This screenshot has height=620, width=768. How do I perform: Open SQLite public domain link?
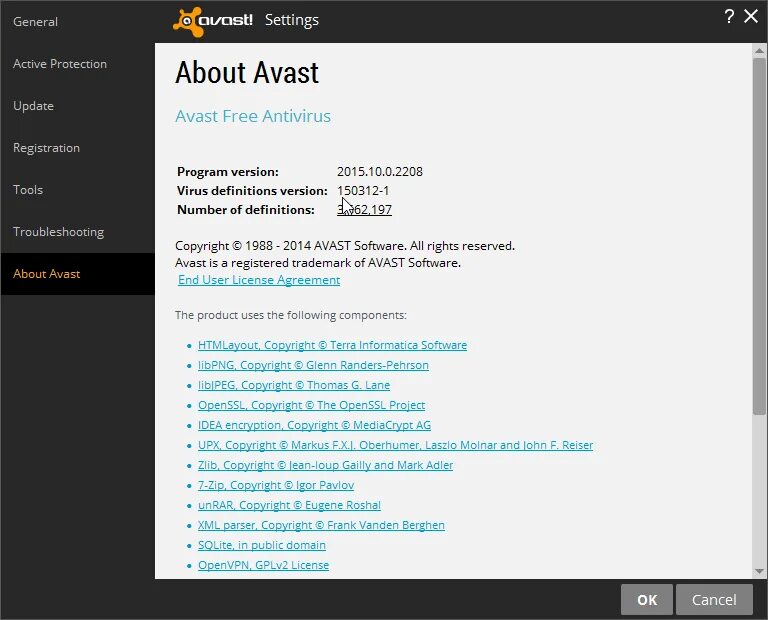click(262, 545)
